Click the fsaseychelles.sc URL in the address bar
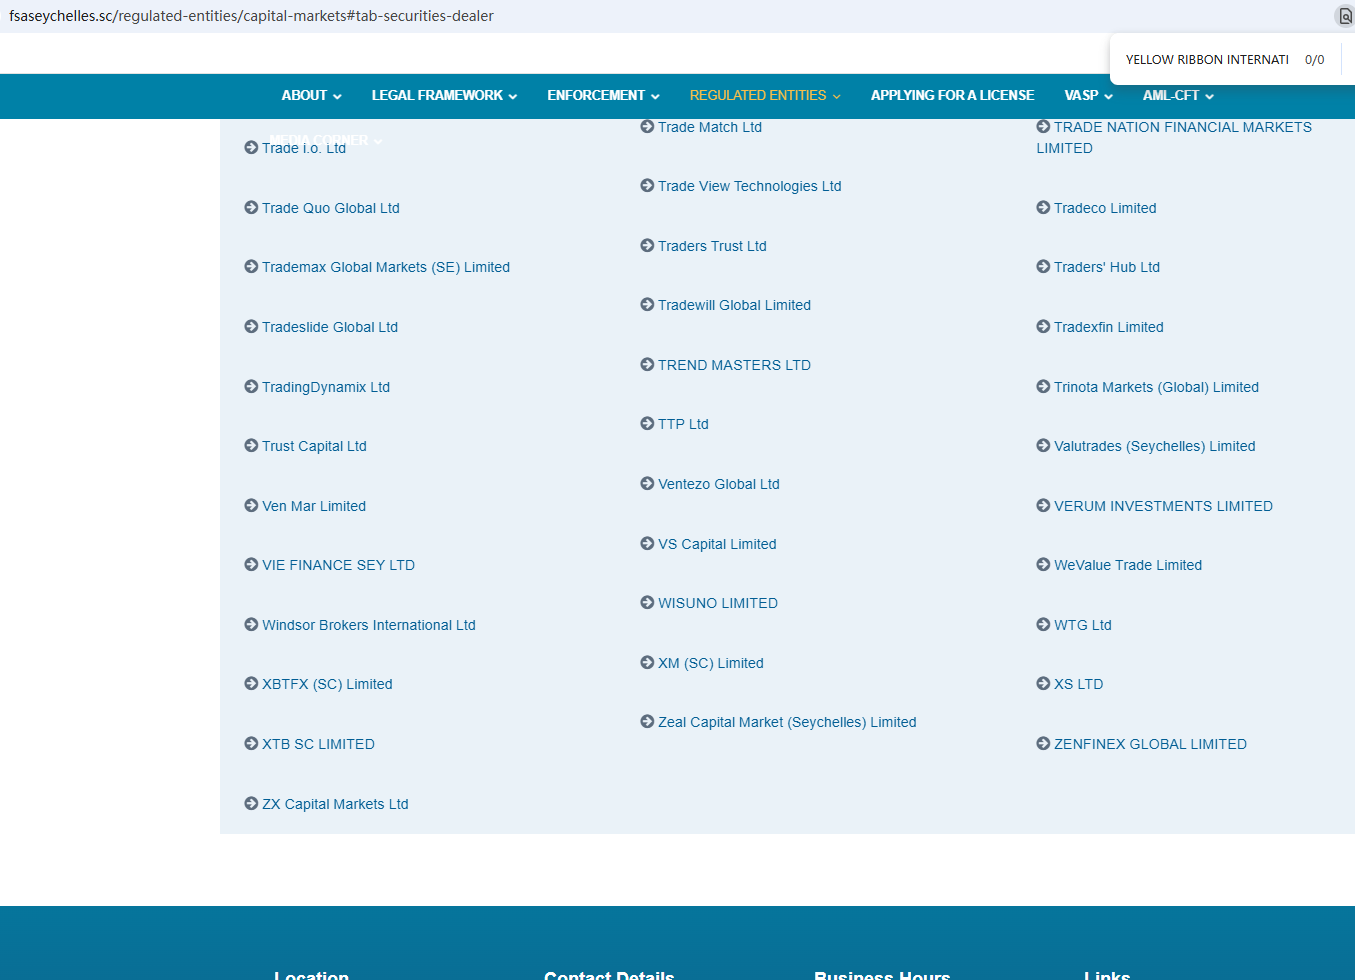The width and height of the screenshot is (1355, 980). 251,16
